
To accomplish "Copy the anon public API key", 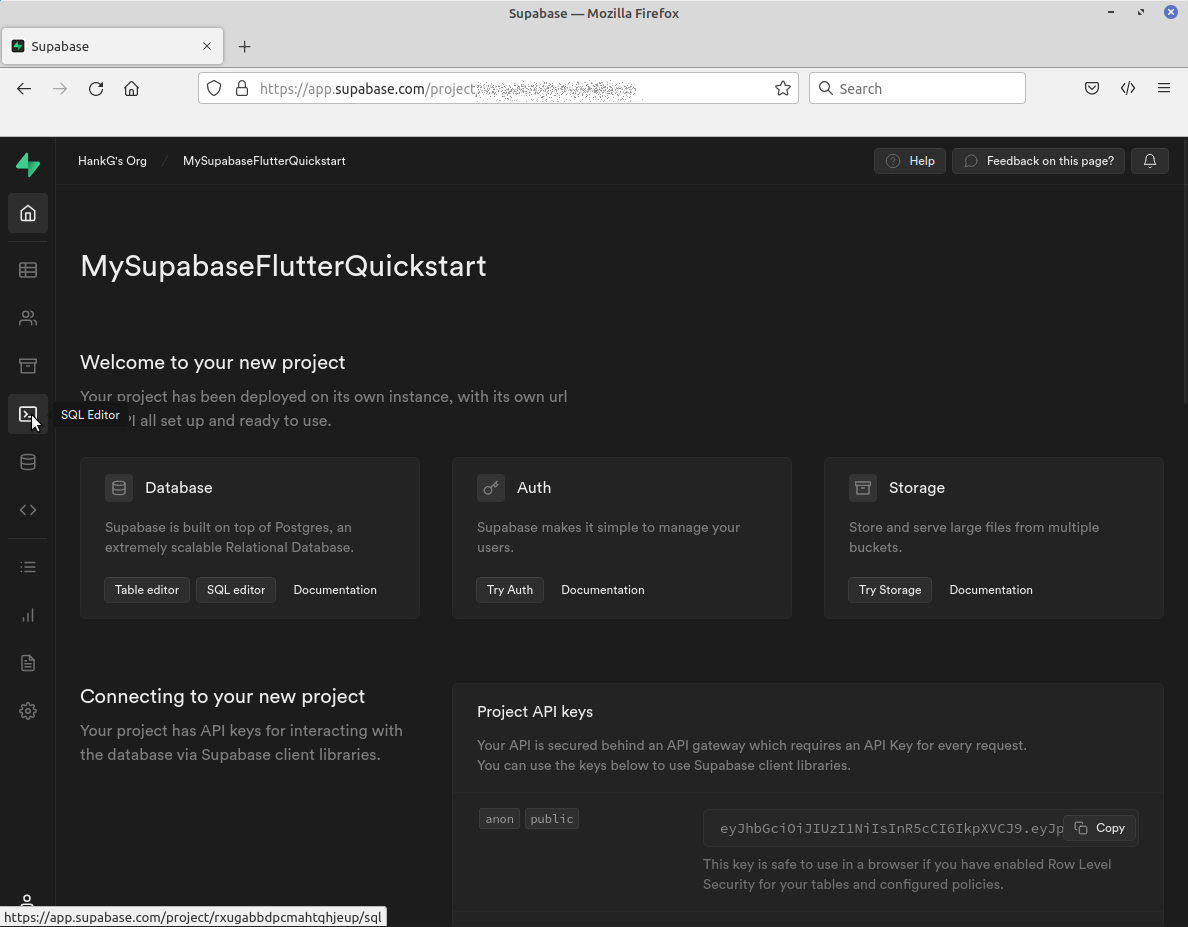I will point(1100,828).
